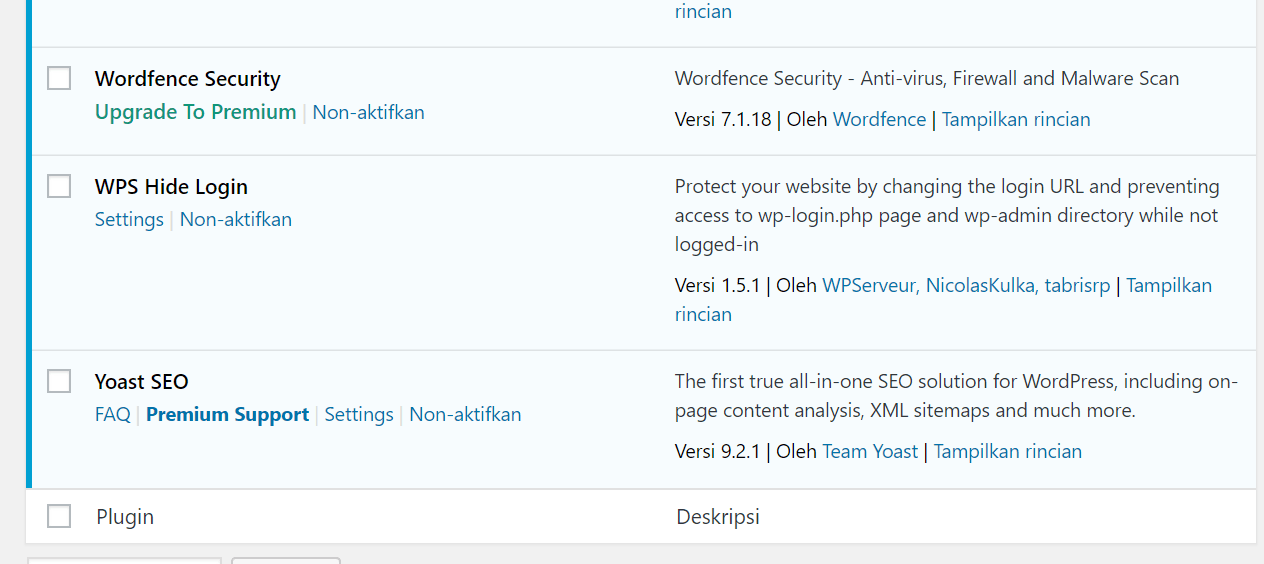Open Yoast SEO Settings link
The image size is (1264, 564).
[x=359, y=414]
